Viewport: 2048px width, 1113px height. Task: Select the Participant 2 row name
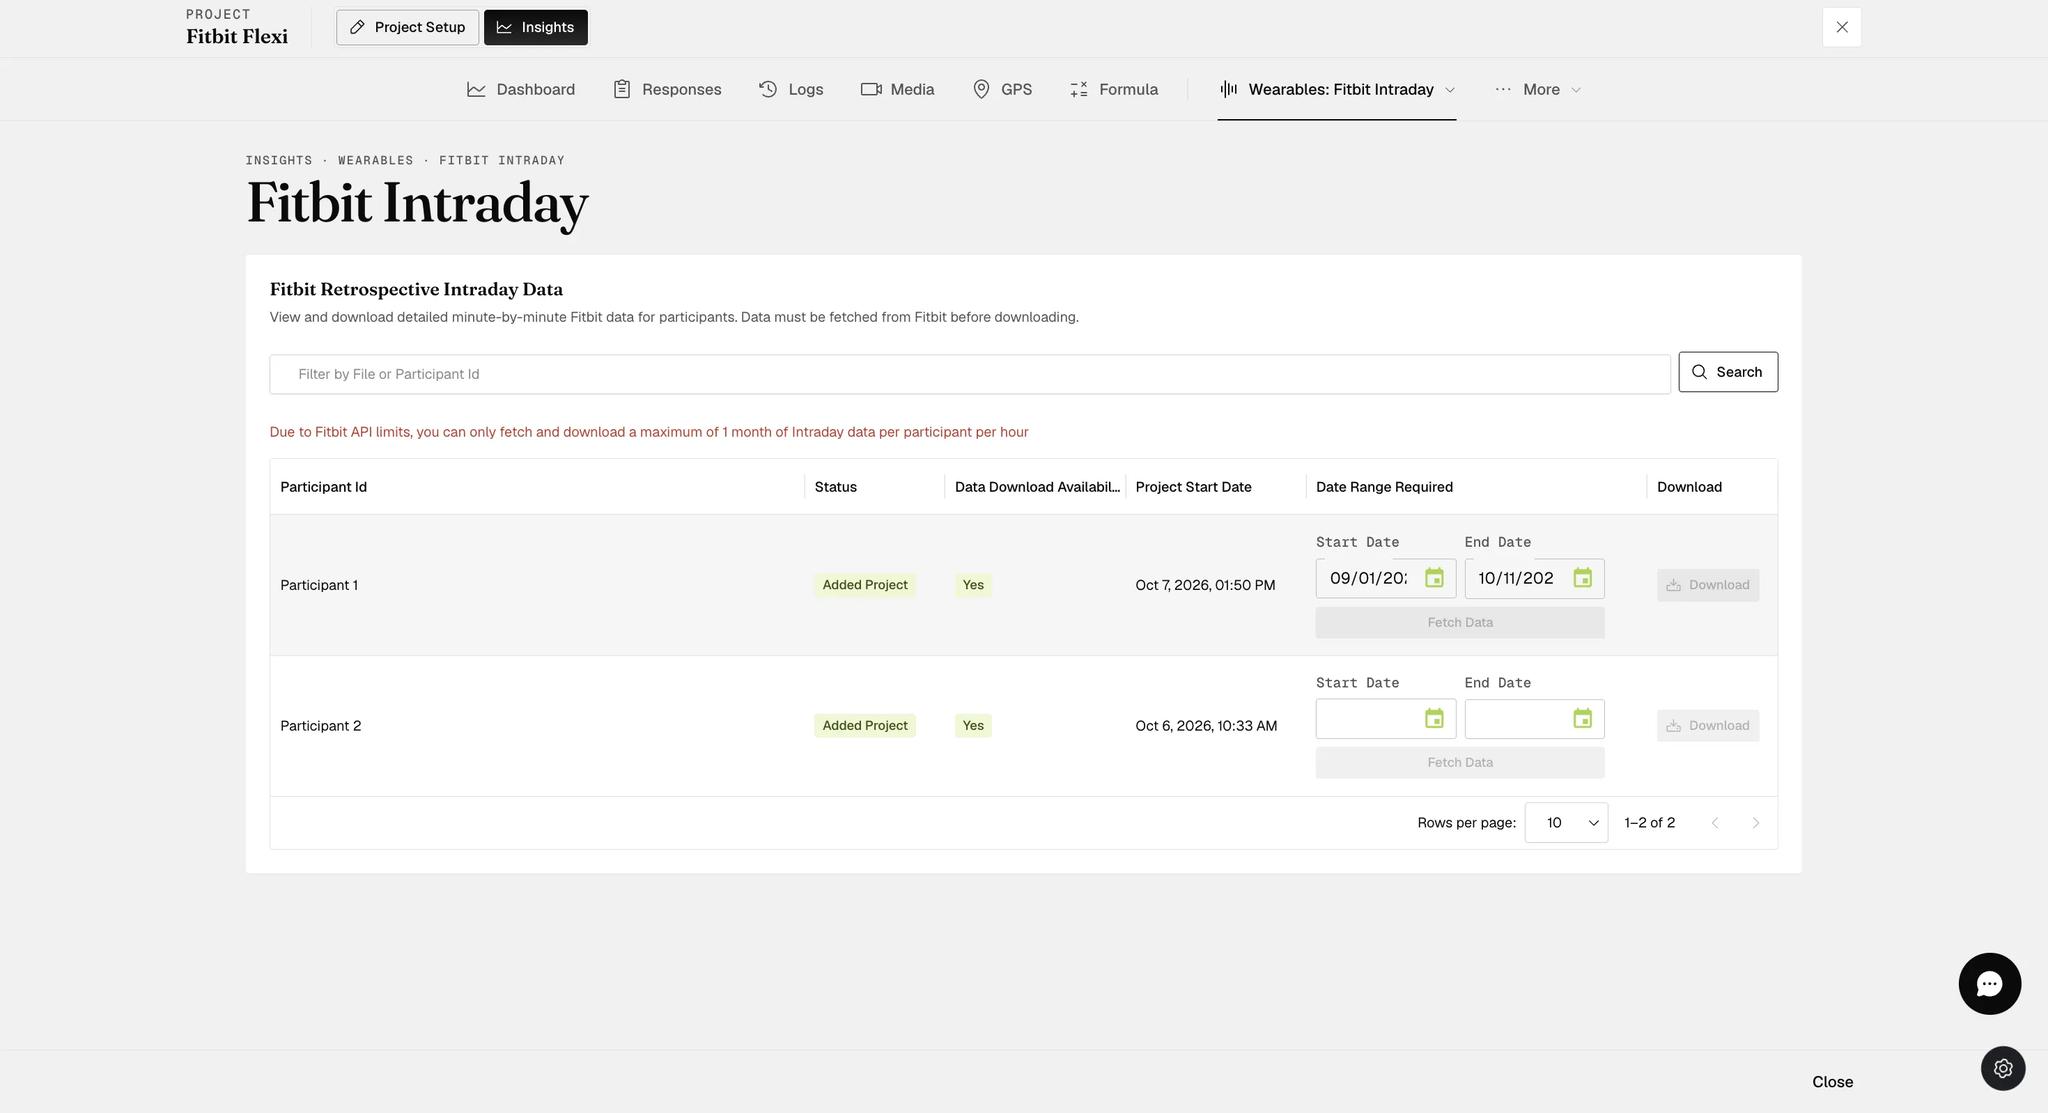(320, 726)
